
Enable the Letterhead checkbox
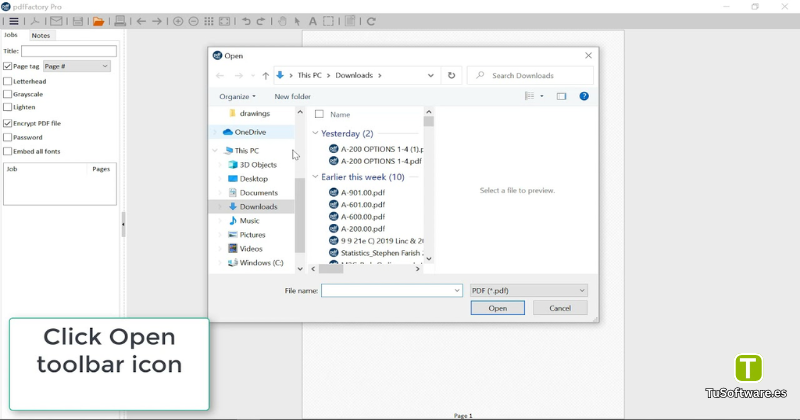[8, 81]
